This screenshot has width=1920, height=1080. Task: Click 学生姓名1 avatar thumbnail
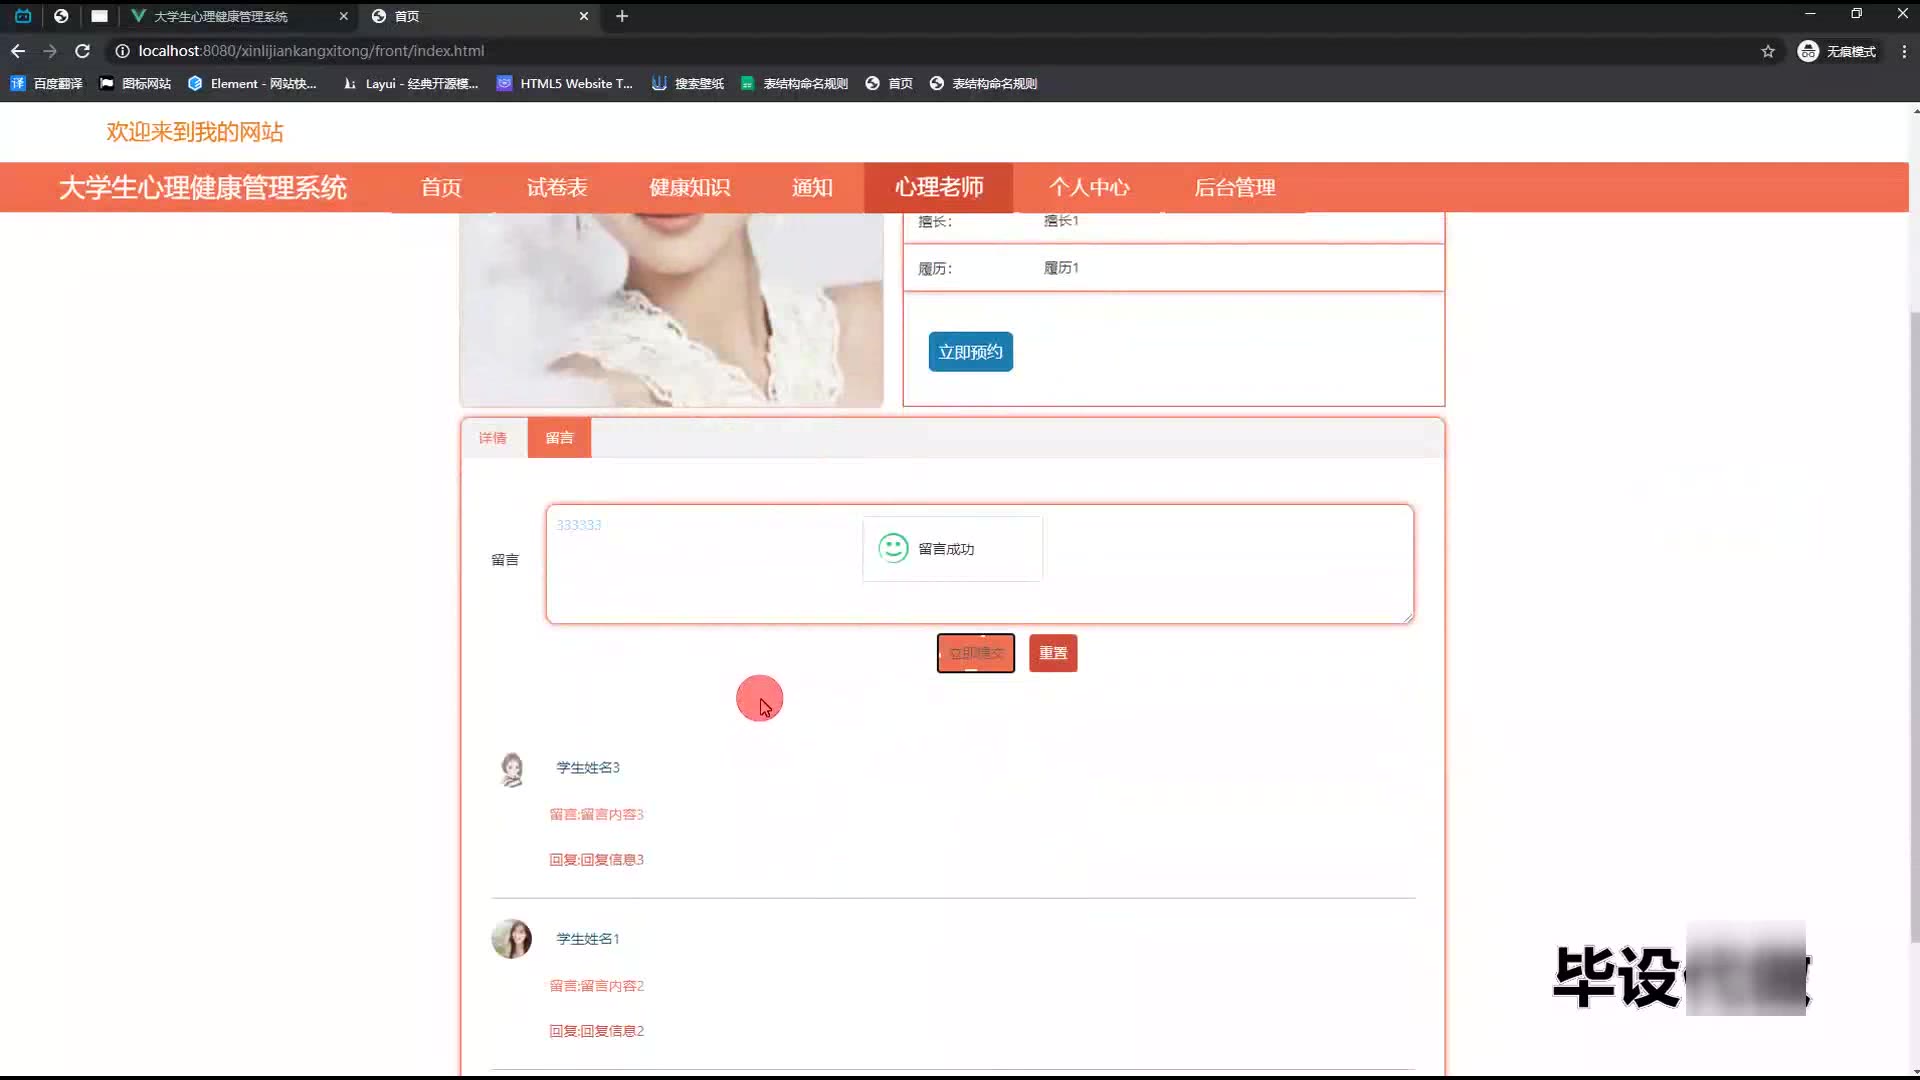[511, 939]
